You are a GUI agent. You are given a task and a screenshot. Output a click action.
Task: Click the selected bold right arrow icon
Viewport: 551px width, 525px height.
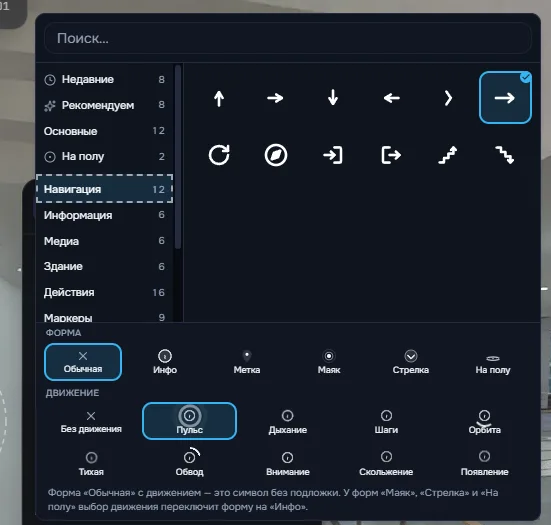(505, 98)
